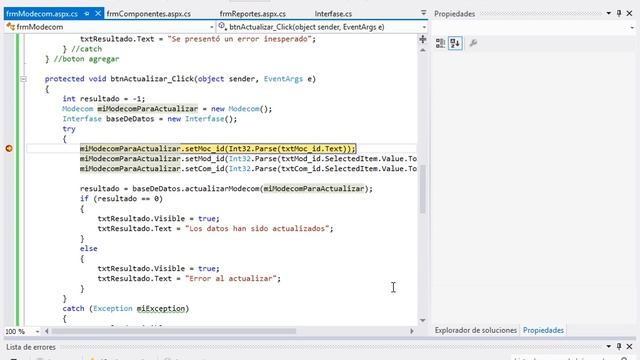Select Alphabetical sort in Propiedades panel

(x=455, y=43)
